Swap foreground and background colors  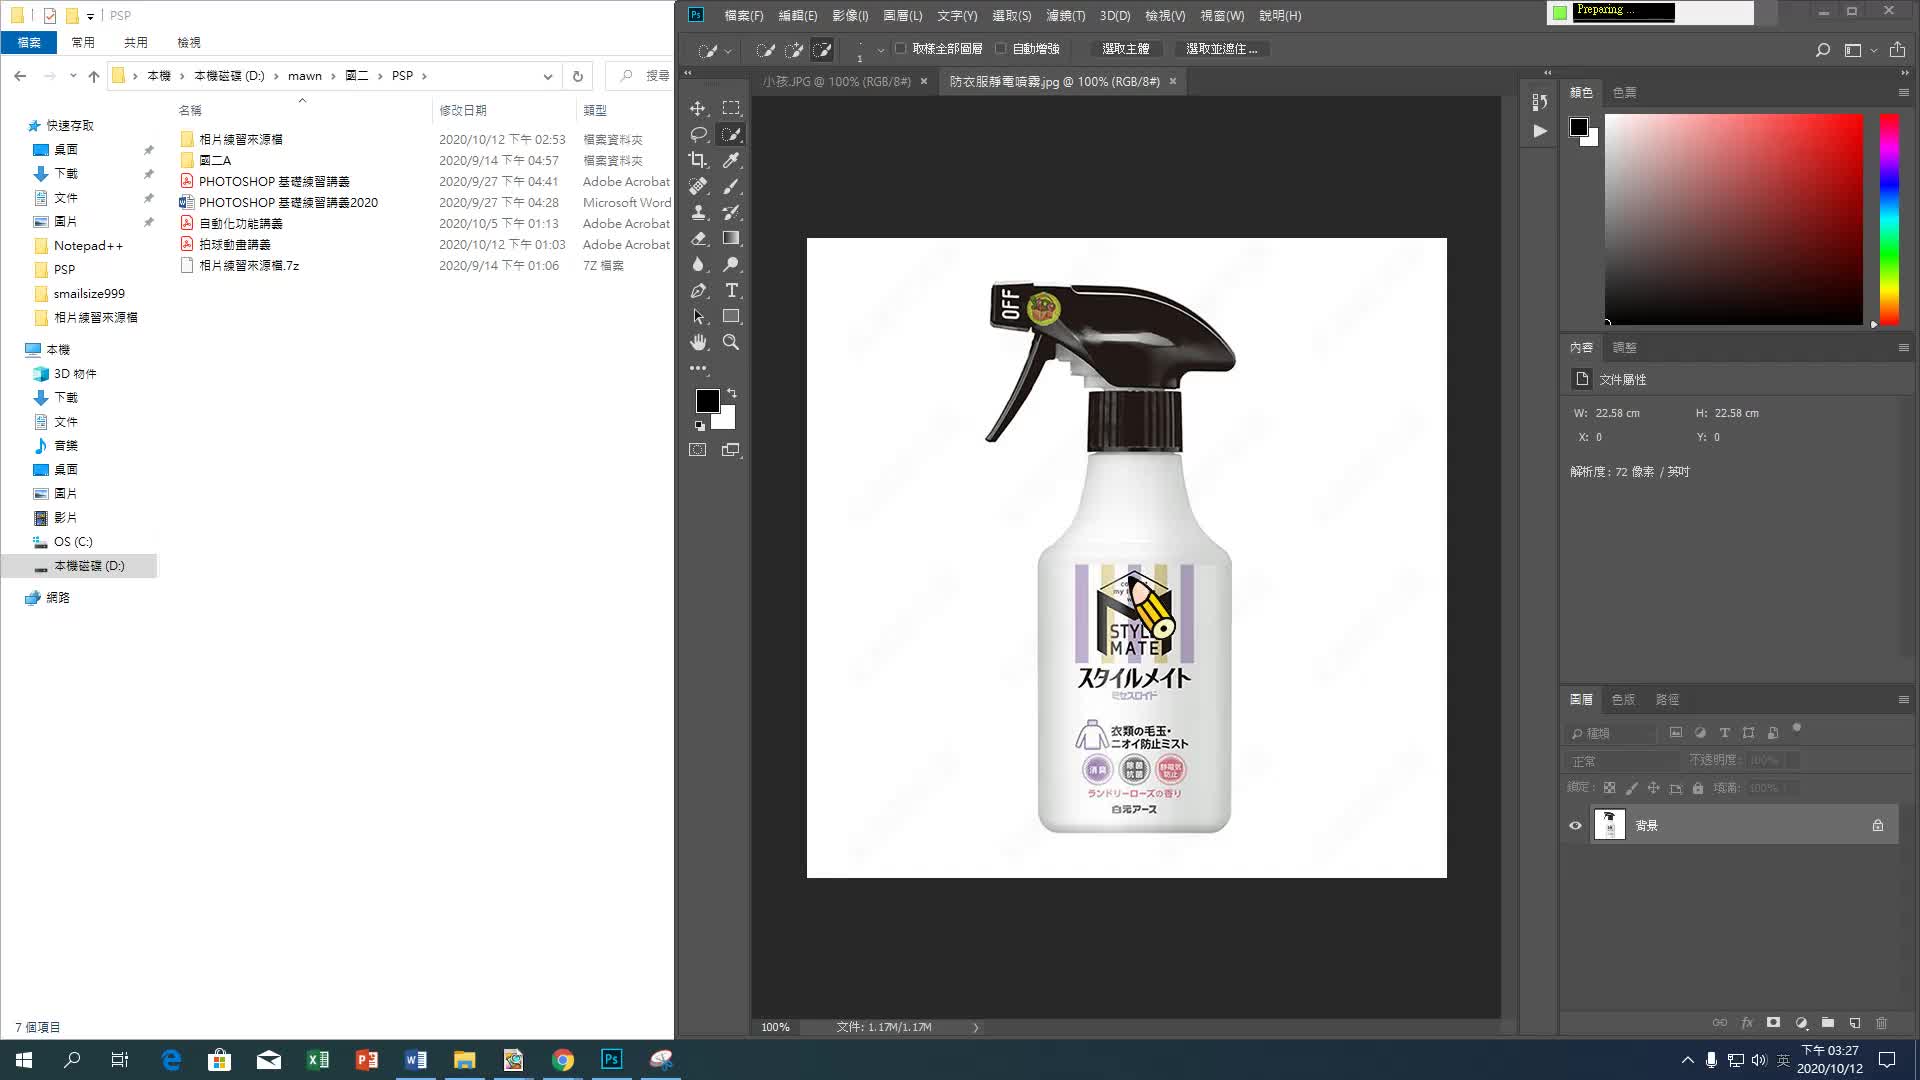[732, 393]
